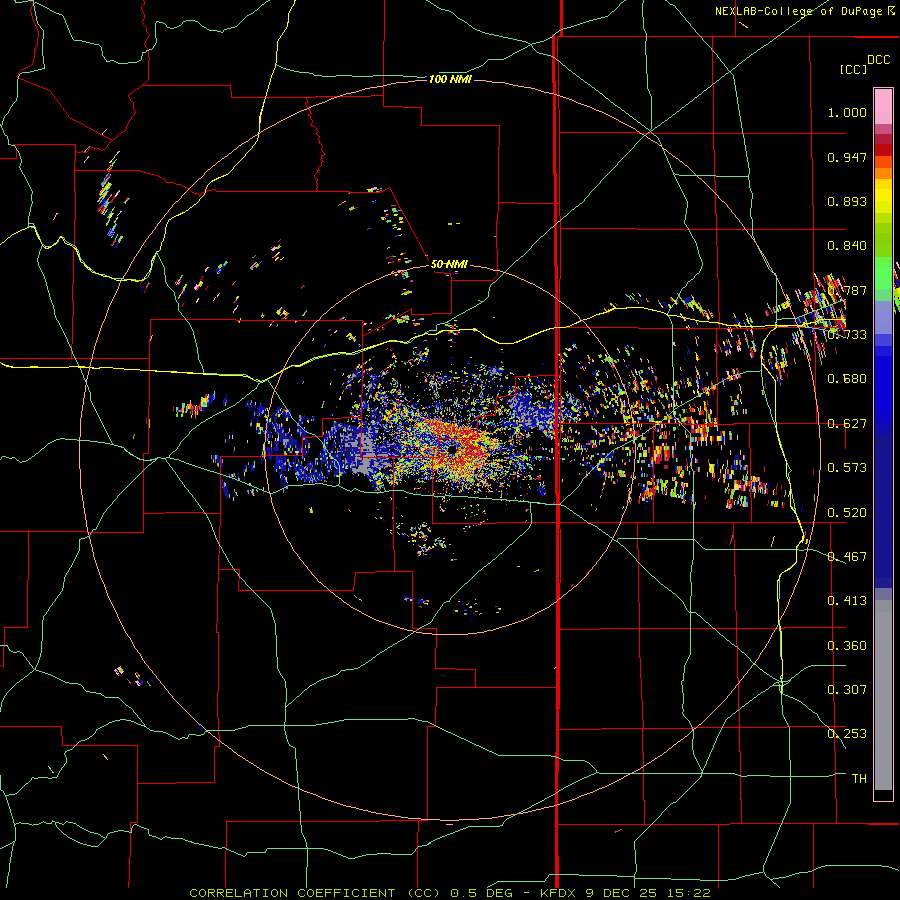Select the 0.467 scale value
Viewport: 900px width, 900px height.
pyautogui.click(x=847, y=557)
